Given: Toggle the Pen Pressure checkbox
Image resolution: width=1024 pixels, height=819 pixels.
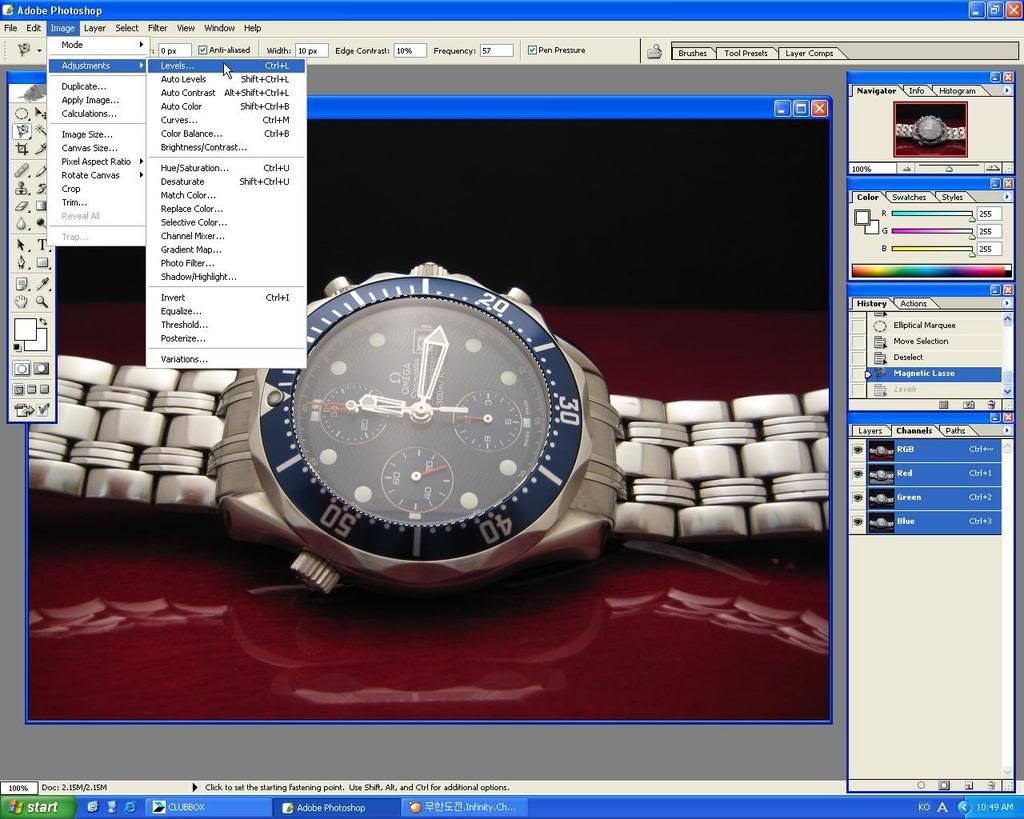Looking at the screenshot, I should point(532,50).
